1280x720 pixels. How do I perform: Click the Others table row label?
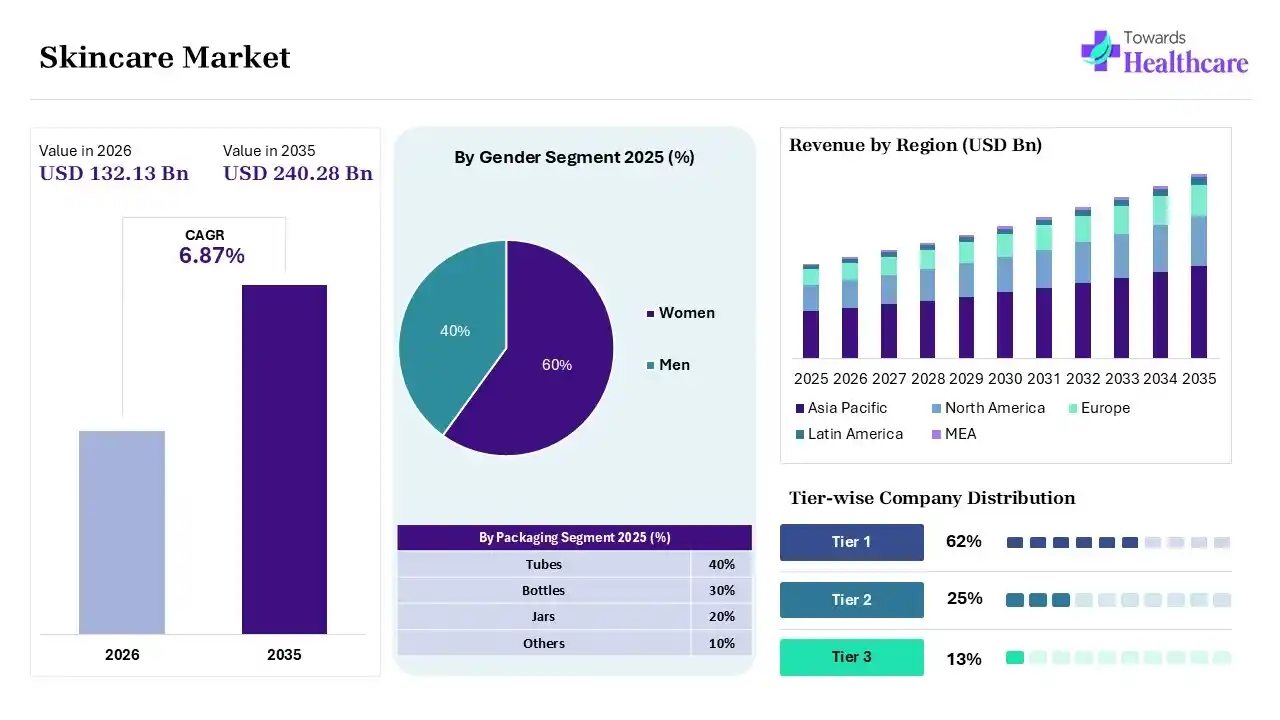544,643
